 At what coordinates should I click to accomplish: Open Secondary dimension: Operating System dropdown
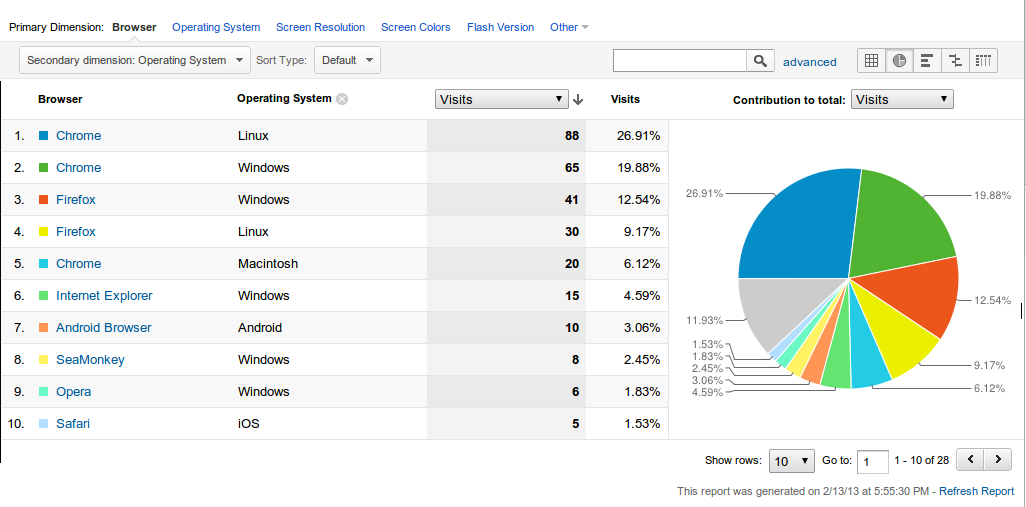tap(135, 60)
